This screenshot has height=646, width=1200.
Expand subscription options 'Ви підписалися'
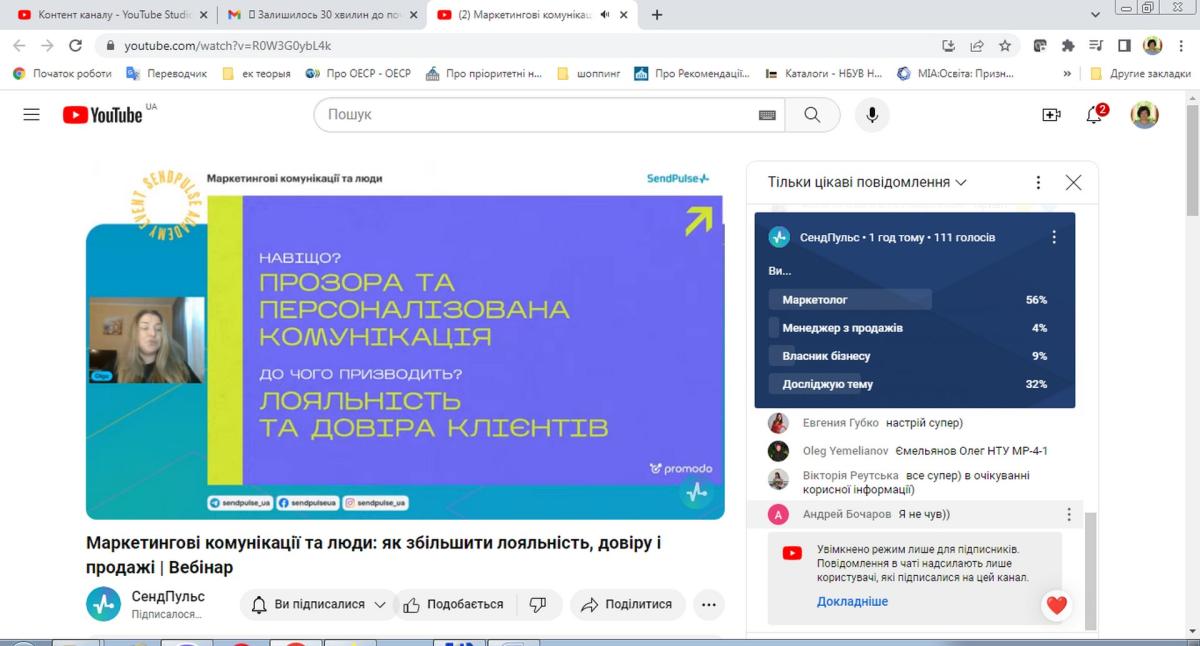coord(319,604)
